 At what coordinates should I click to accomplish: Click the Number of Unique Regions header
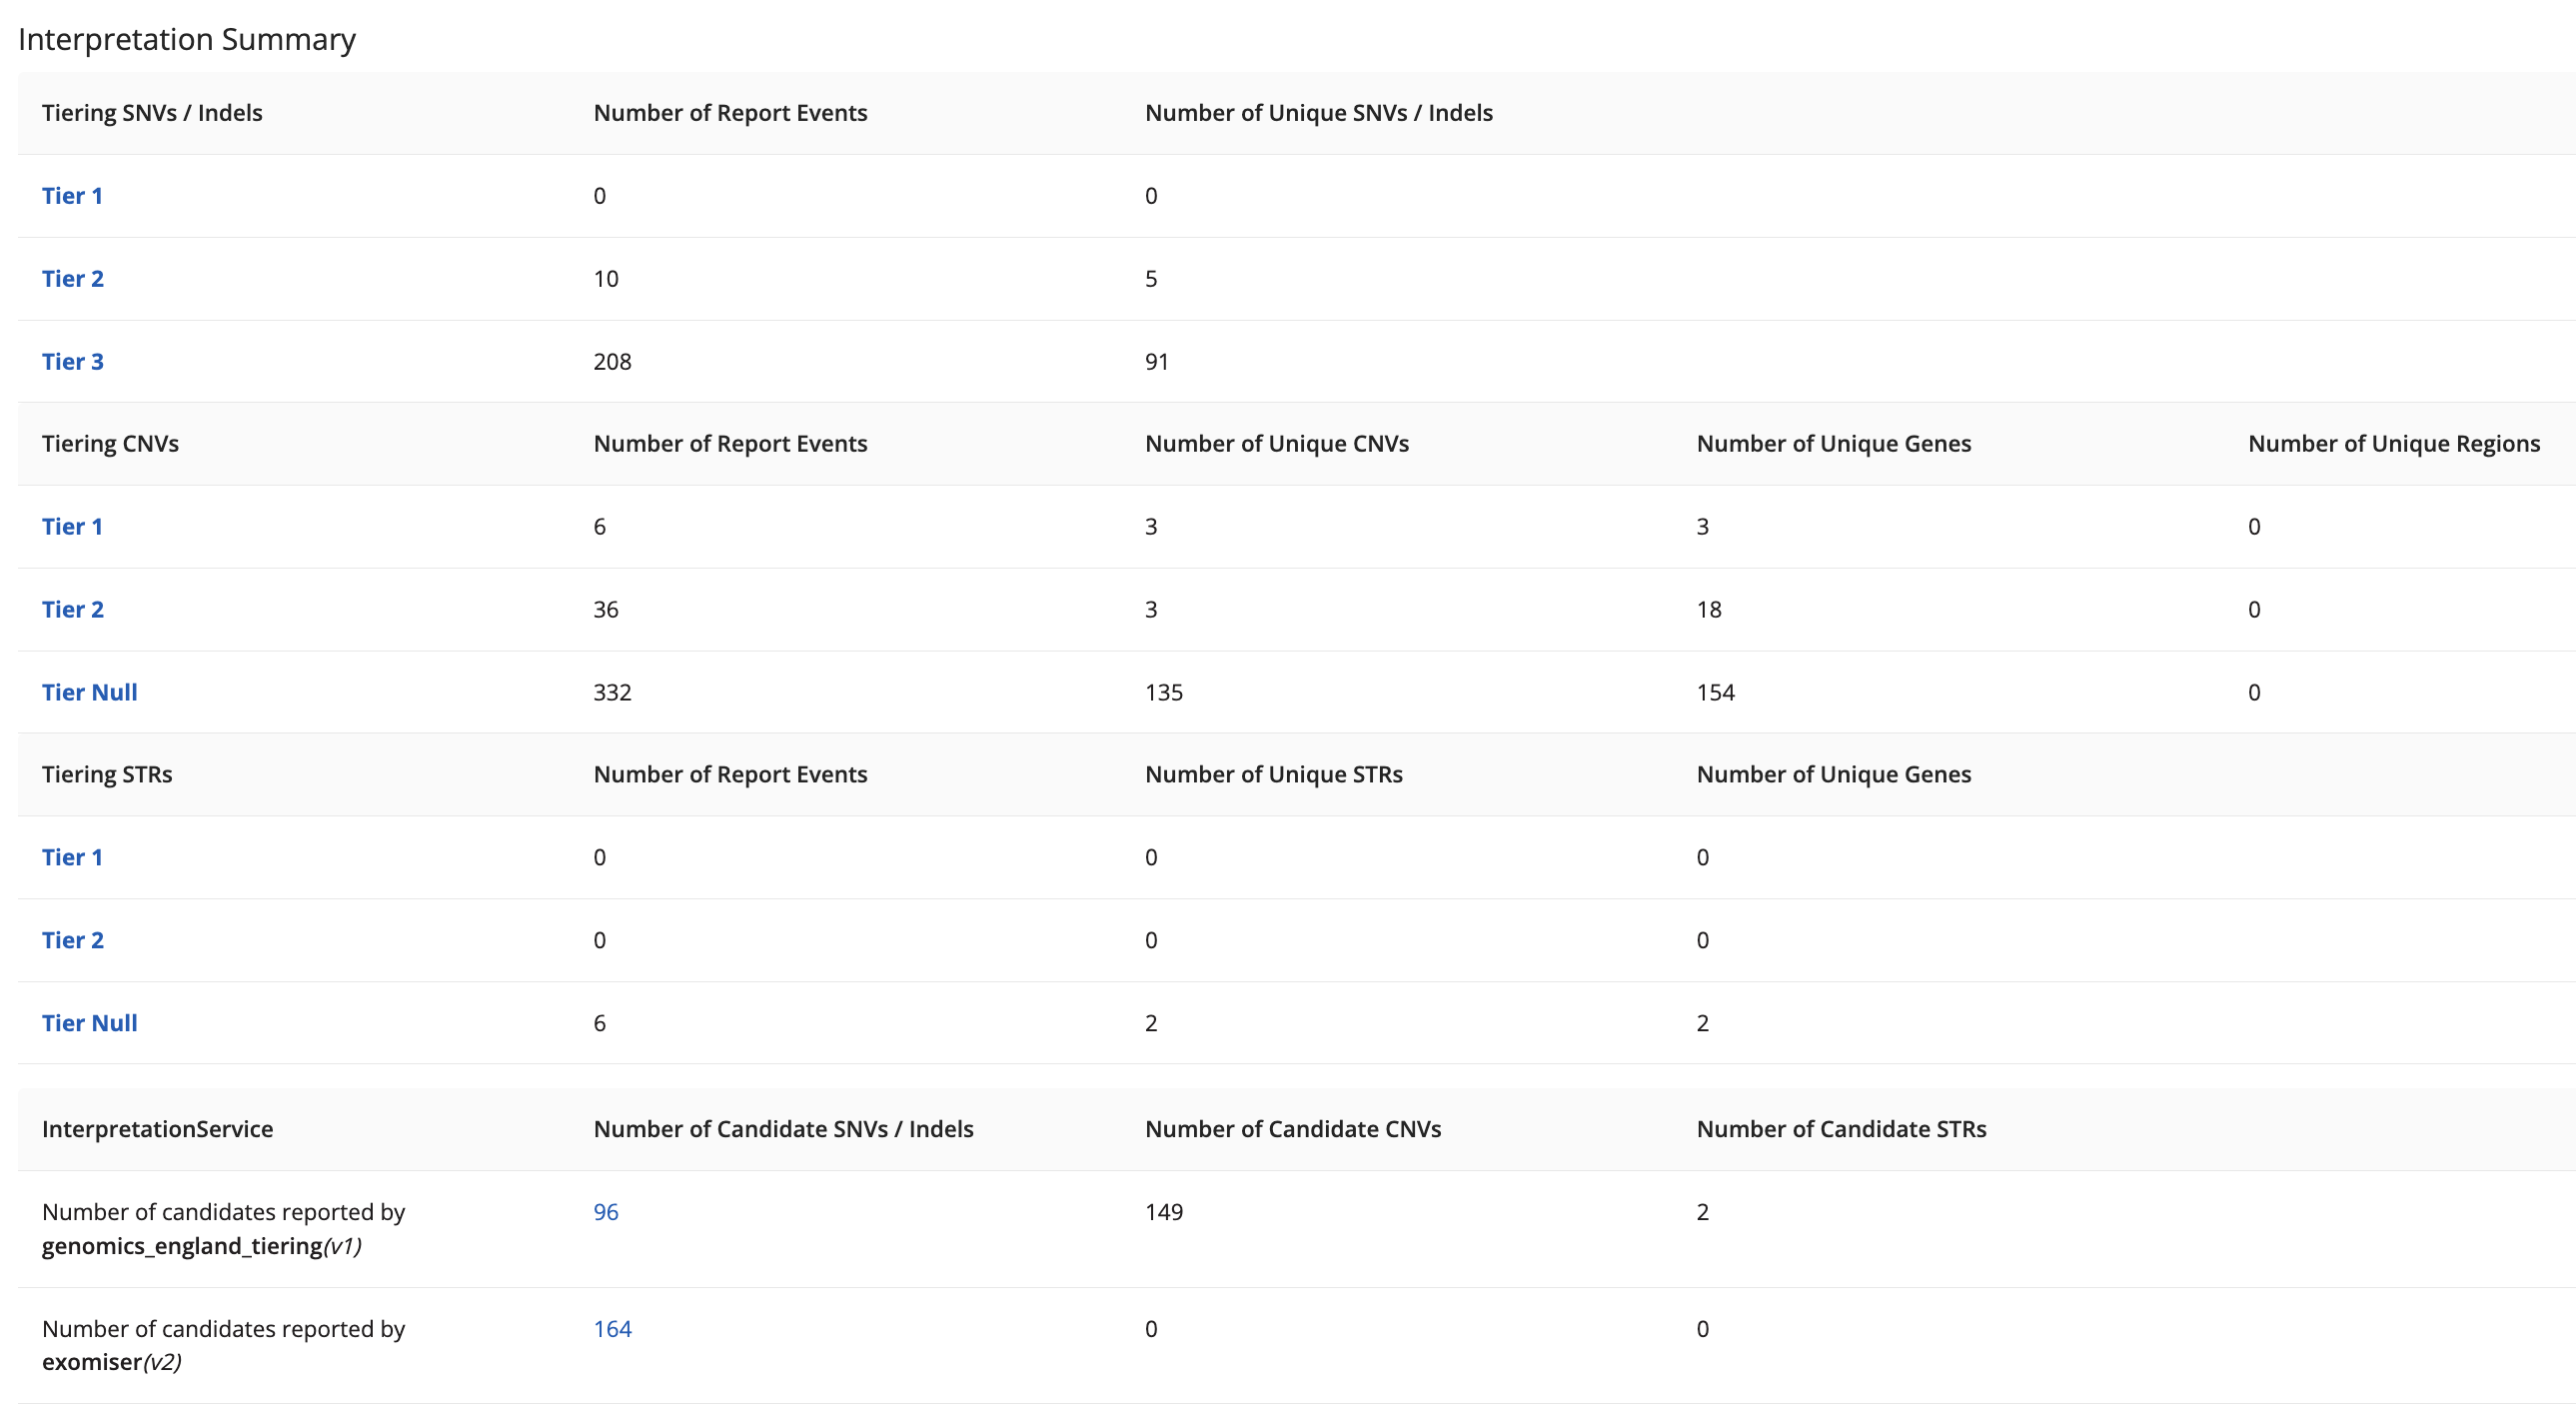[2393, 444]
